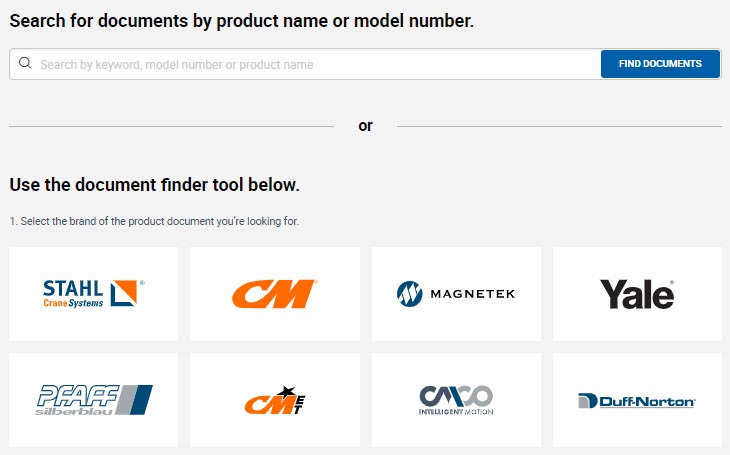This screenshot has width=730, height=455.
Task: Select the STAHL Crane Systems brand tile
Action: click(94, 294)
